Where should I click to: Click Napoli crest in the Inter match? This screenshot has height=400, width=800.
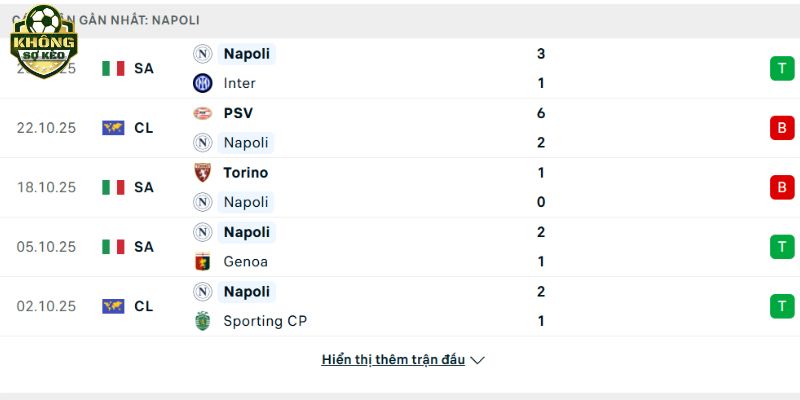coord(203,54)
